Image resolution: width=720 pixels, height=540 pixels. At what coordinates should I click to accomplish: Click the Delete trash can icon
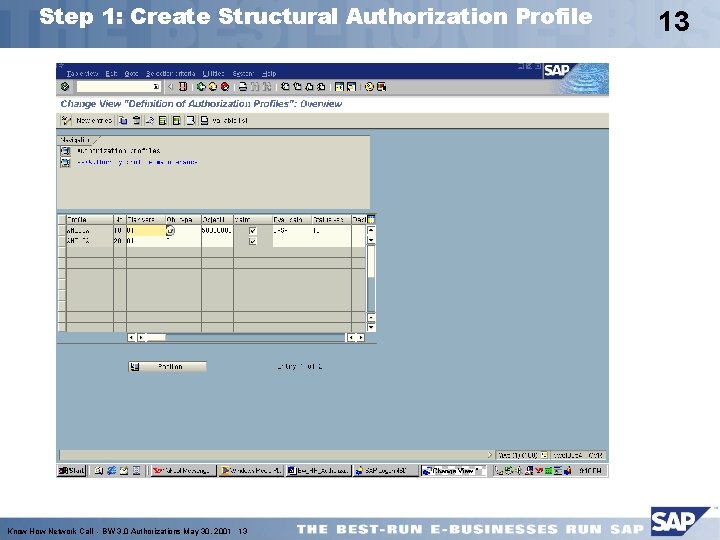click(x=136, y=120)
